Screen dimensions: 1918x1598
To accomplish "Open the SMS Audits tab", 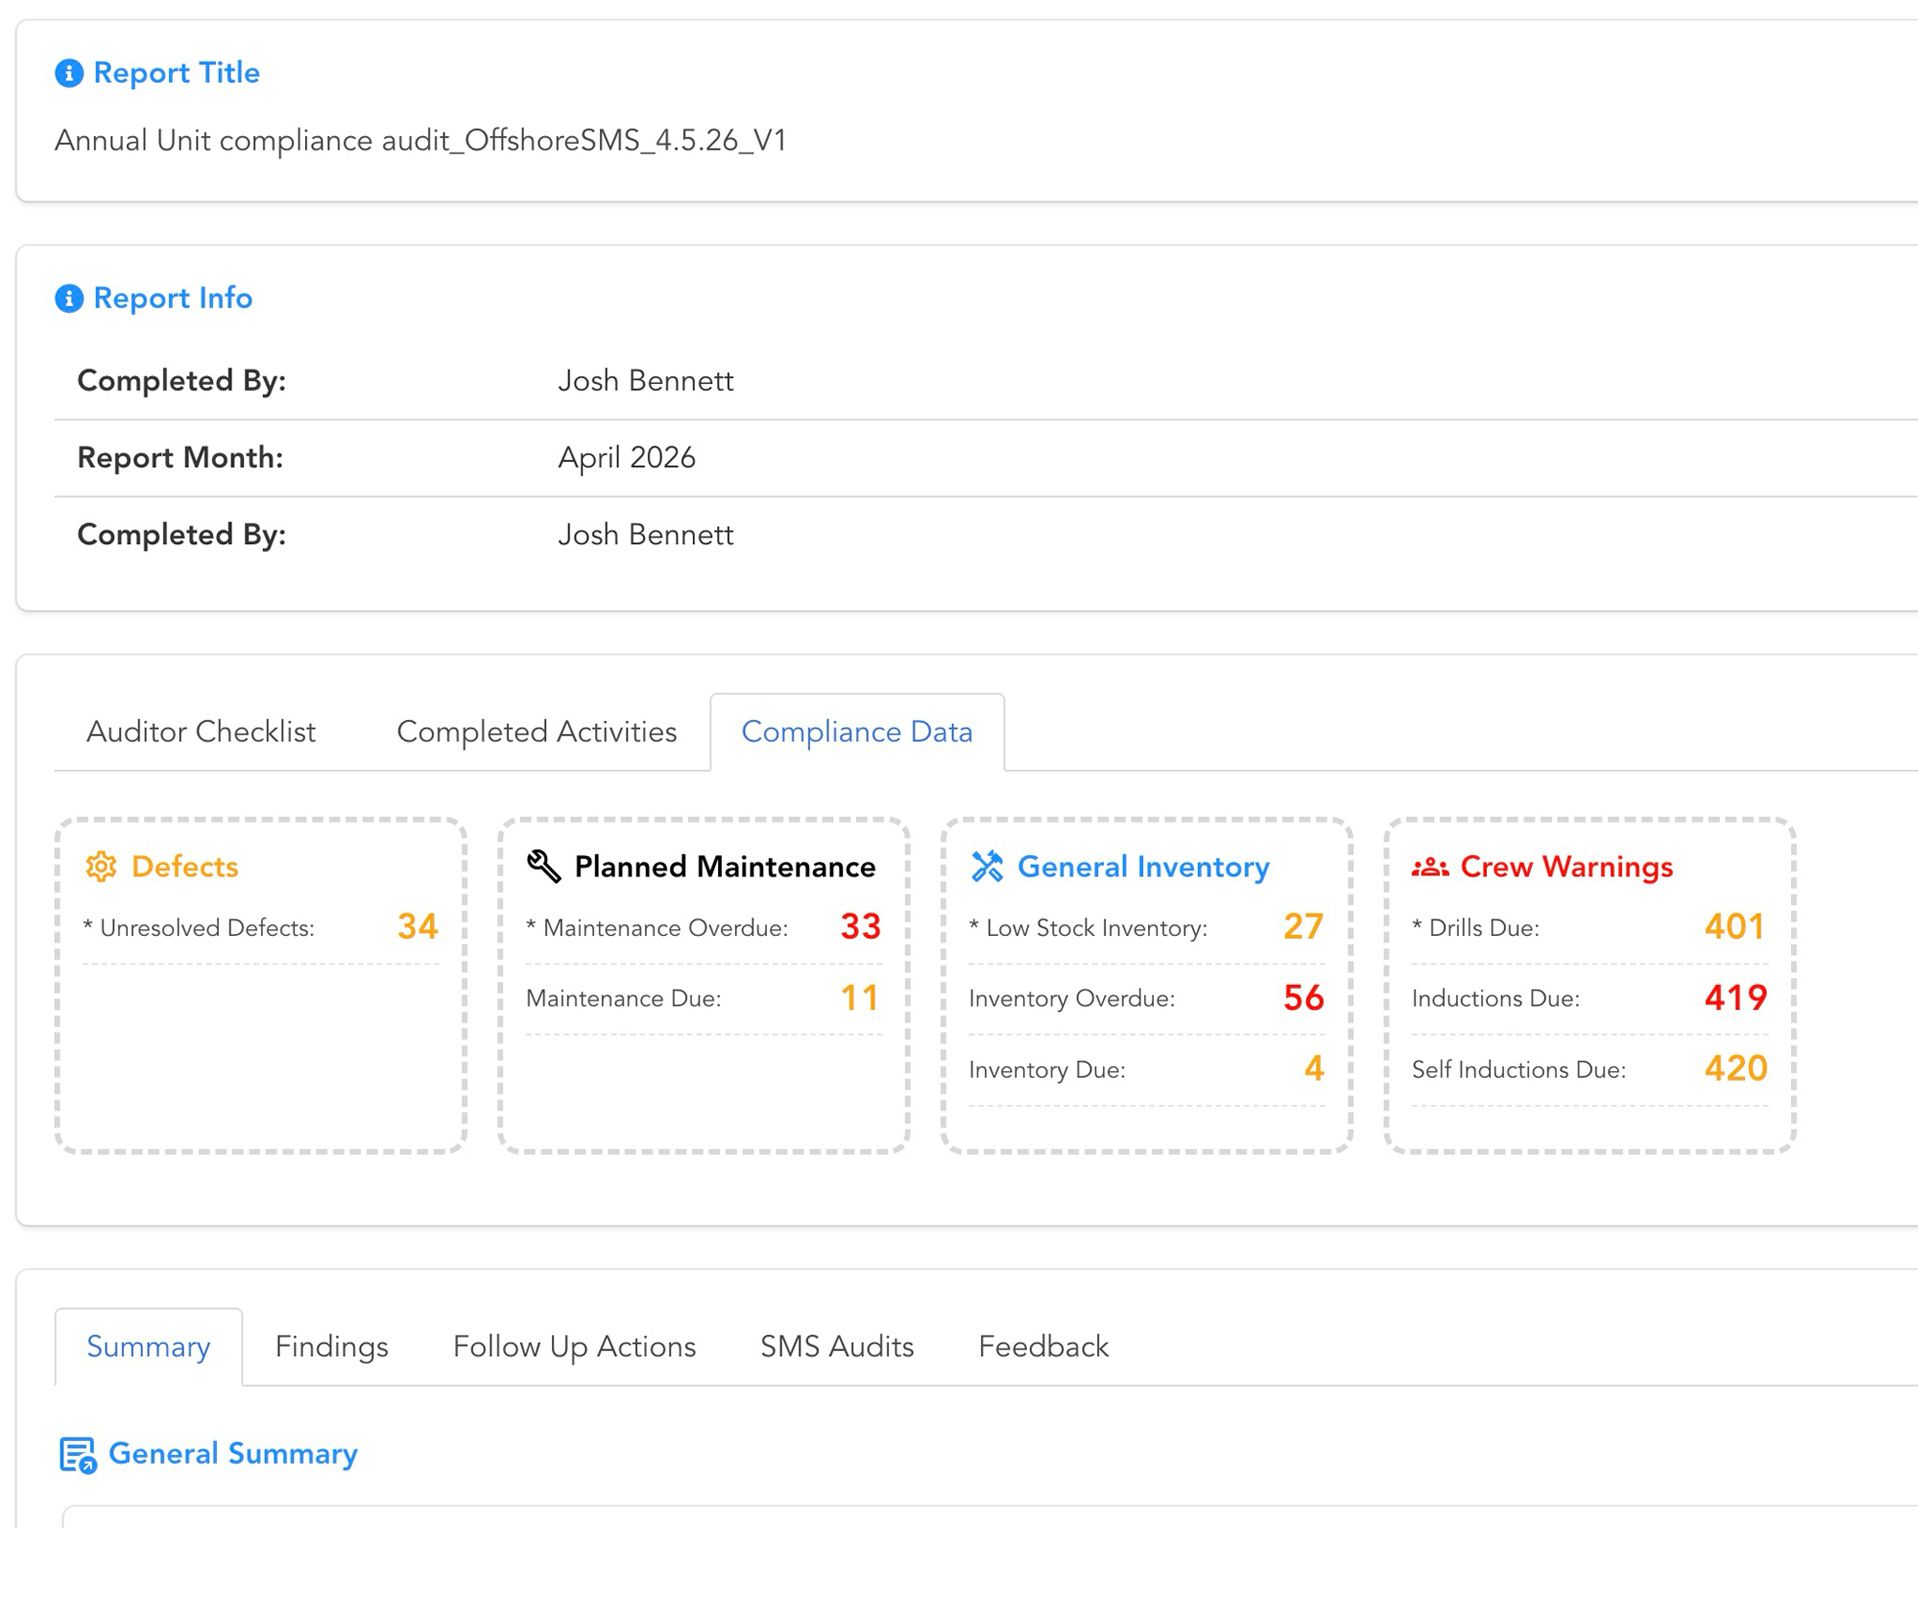I will pyautogui.click(x=837, y=1347).
